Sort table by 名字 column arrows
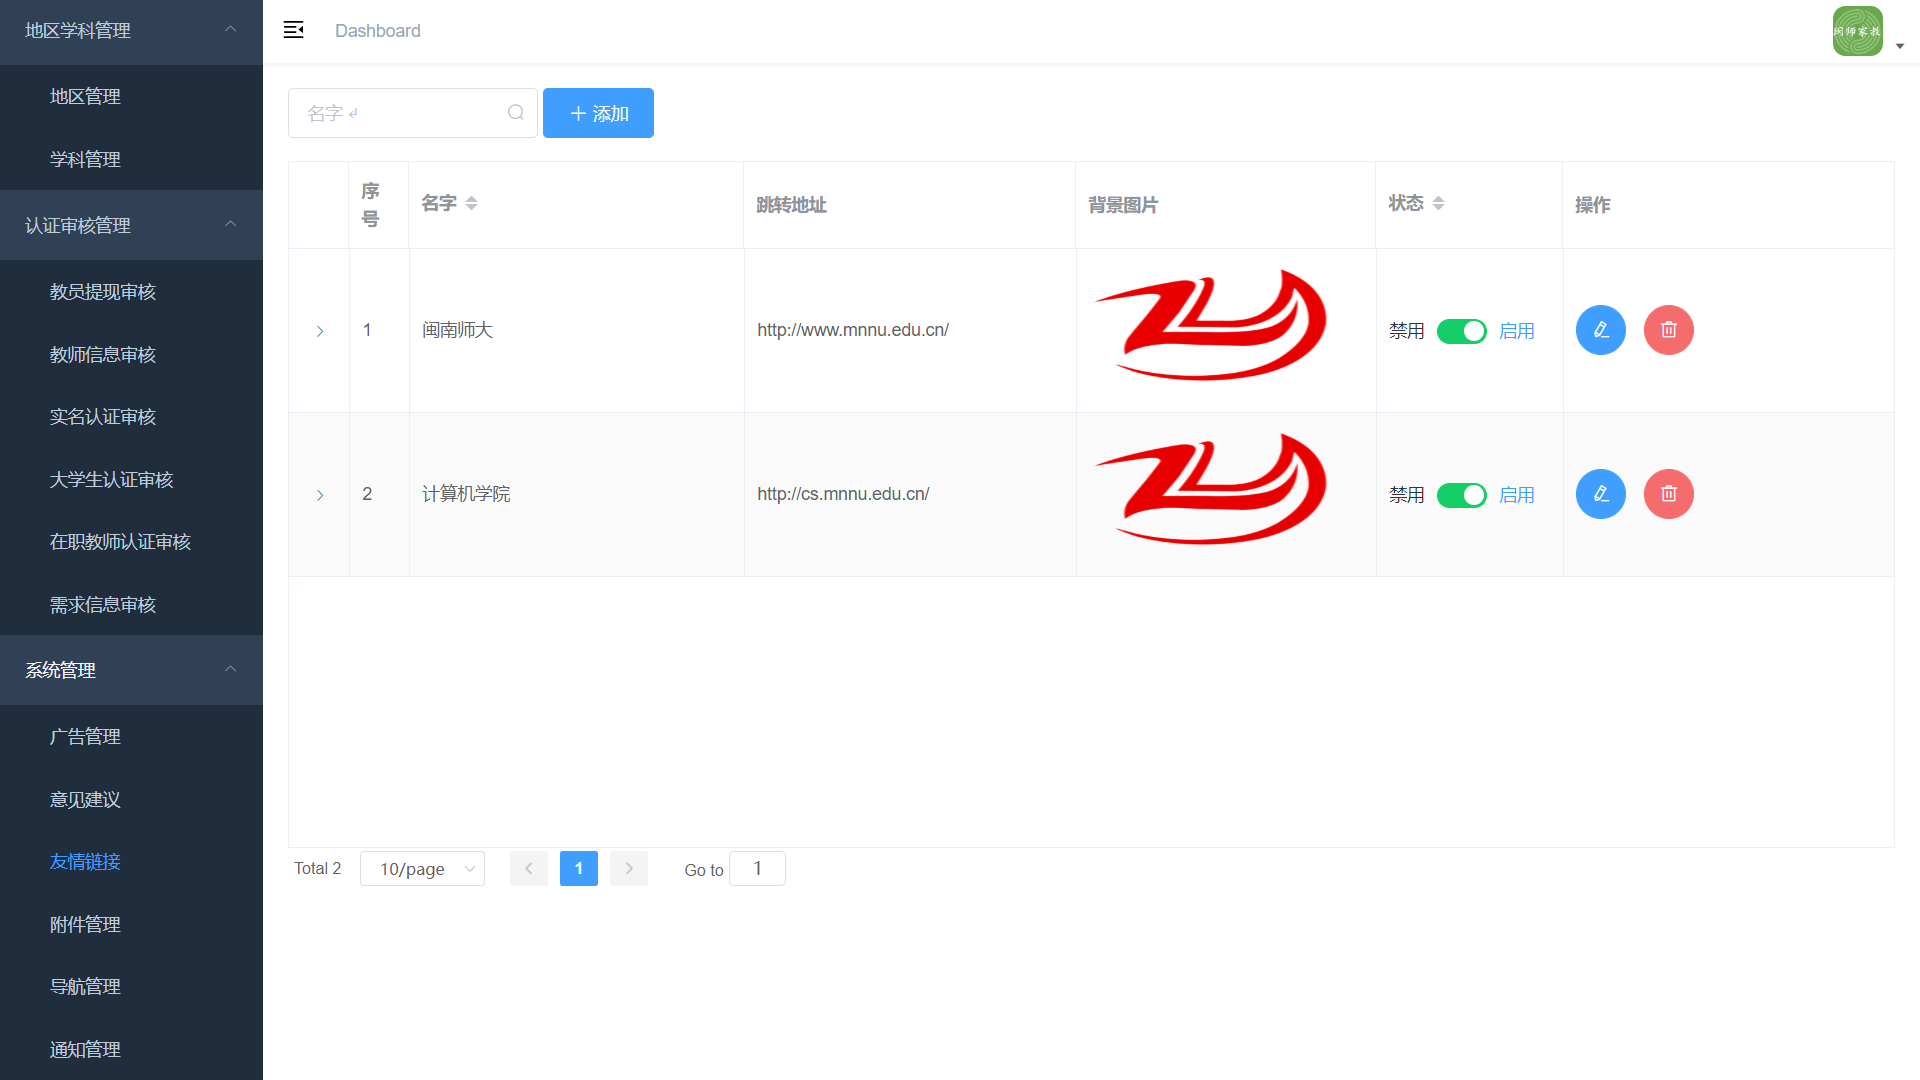This screenshot has width=1920, height=1080. [471, 203]
